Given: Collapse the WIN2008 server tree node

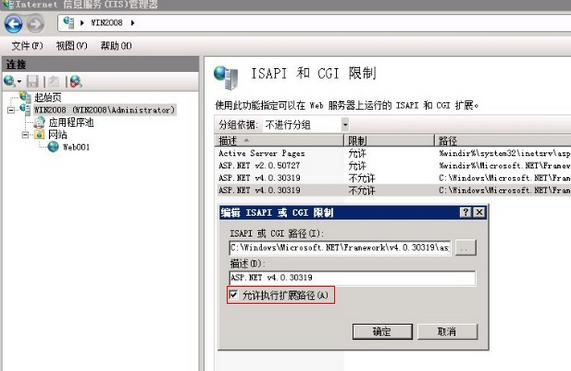Looking at the screenshot, I should (11, 110).
